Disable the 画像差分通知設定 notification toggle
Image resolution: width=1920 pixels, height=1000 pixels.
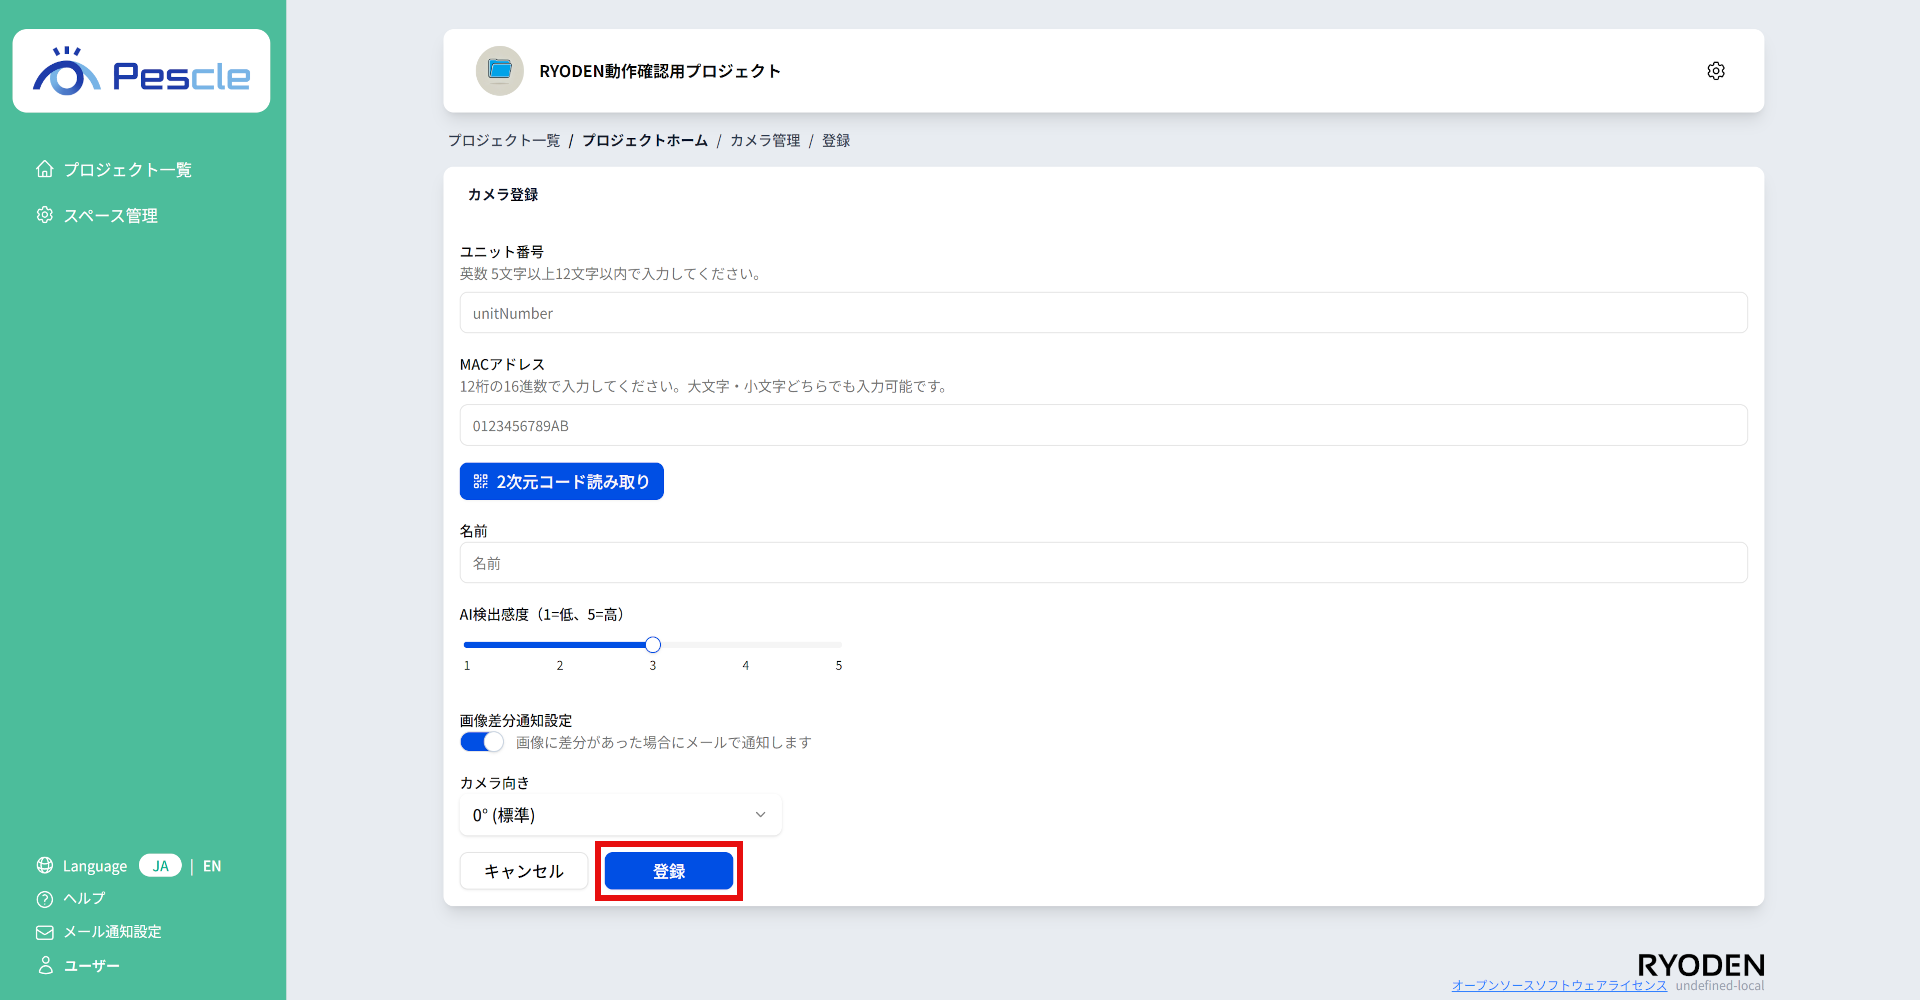point(481,741)
